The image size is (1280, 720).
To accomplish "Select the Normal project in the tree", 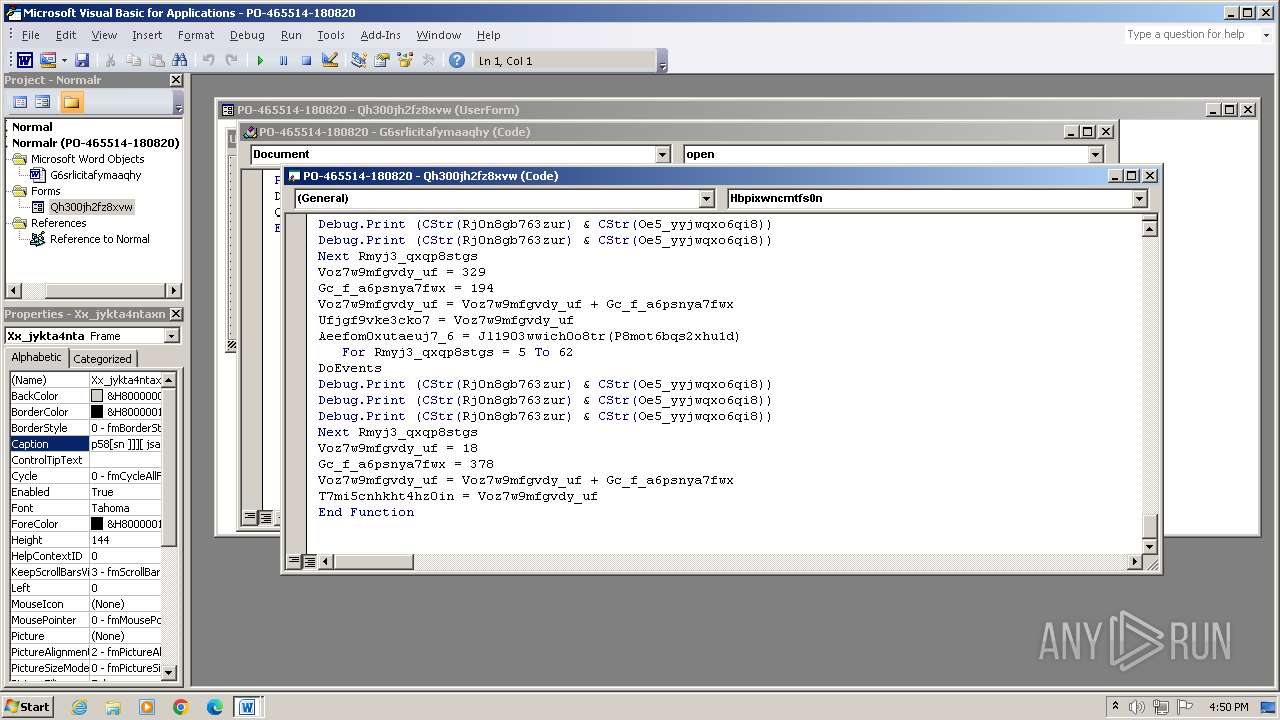I will point(32,127).
